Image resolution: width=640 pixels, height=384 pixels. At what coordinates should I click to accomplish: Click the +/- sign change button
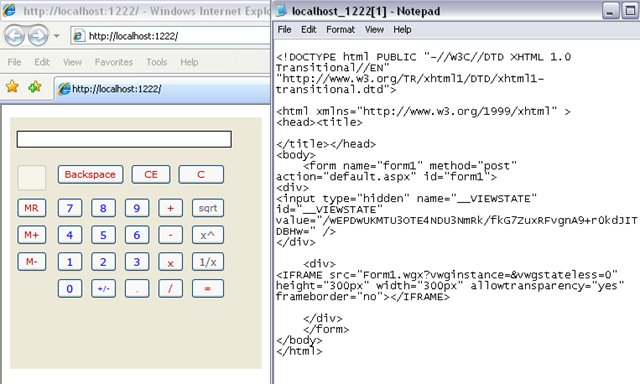(x=103, y=289)
